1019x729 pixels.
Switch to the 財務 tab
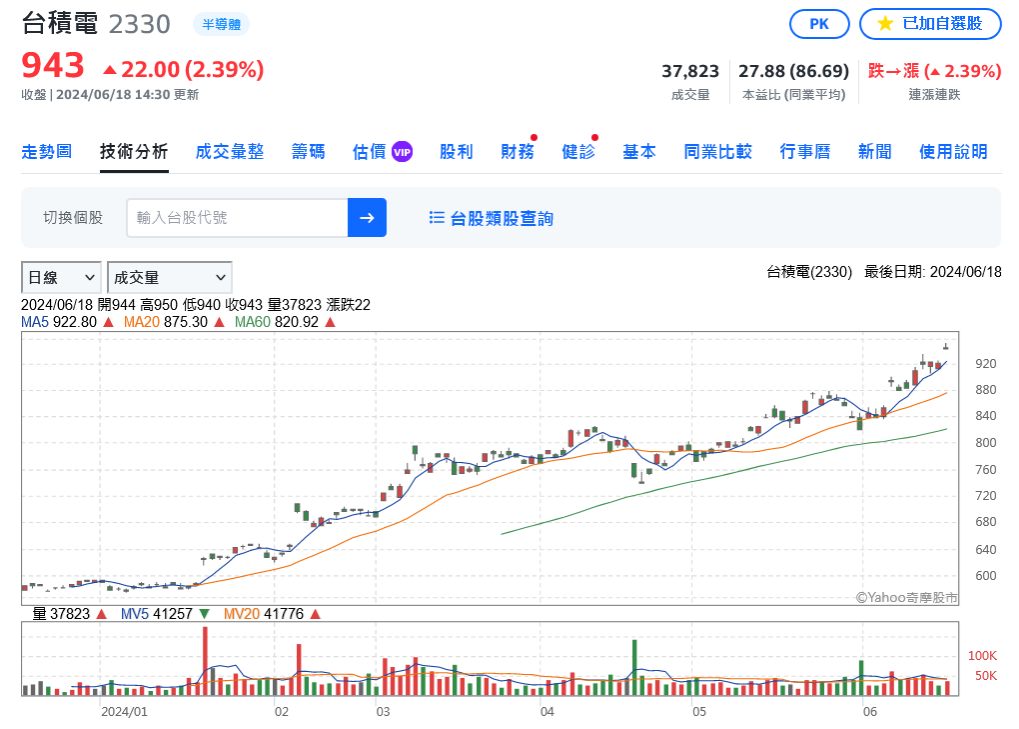point(517,152)
